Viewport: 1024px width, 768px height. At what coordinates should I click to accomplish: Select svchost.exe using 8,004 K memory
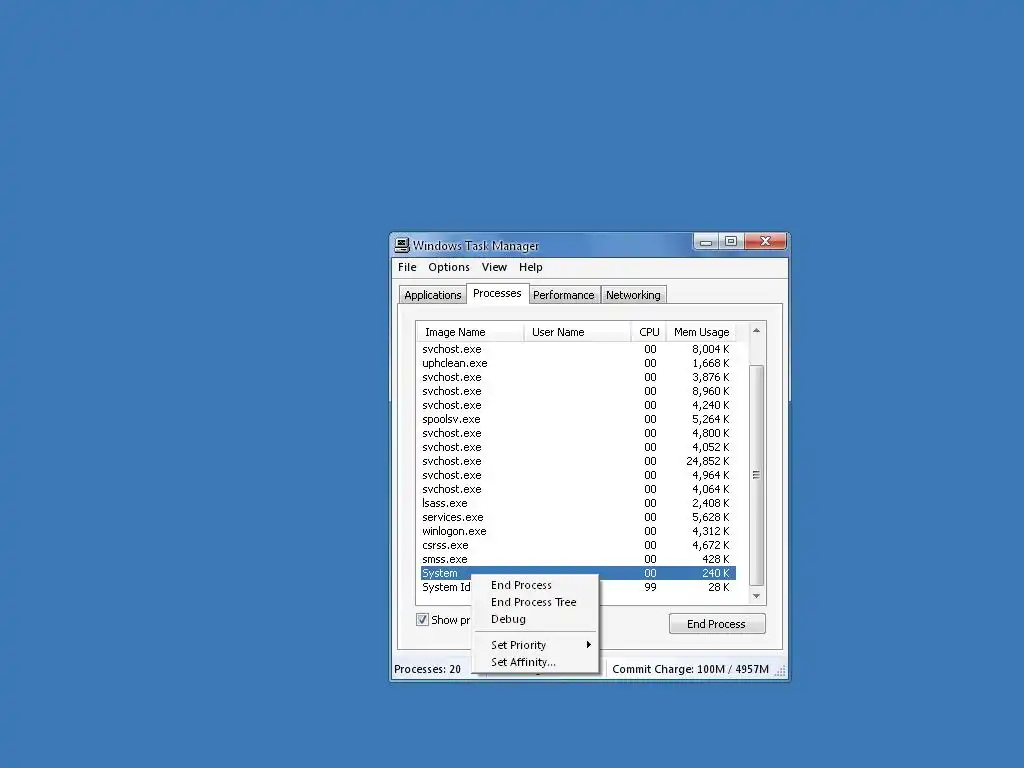(x=577, y=349)
